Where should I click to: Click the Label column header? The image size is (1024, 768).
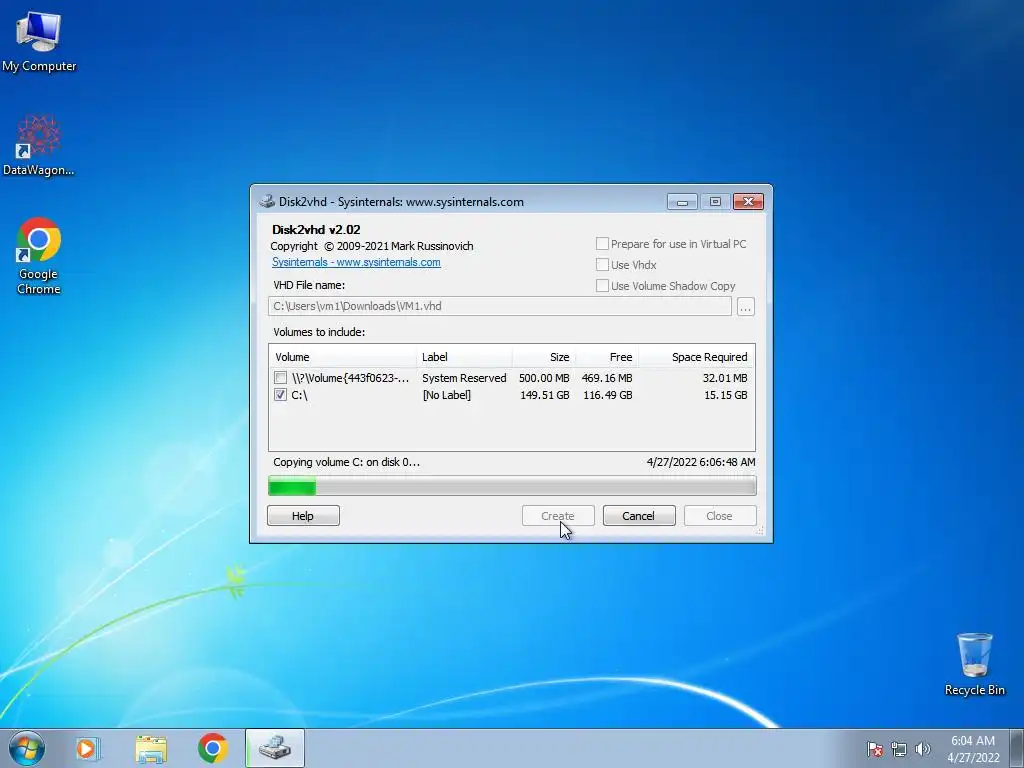(464, 357)
